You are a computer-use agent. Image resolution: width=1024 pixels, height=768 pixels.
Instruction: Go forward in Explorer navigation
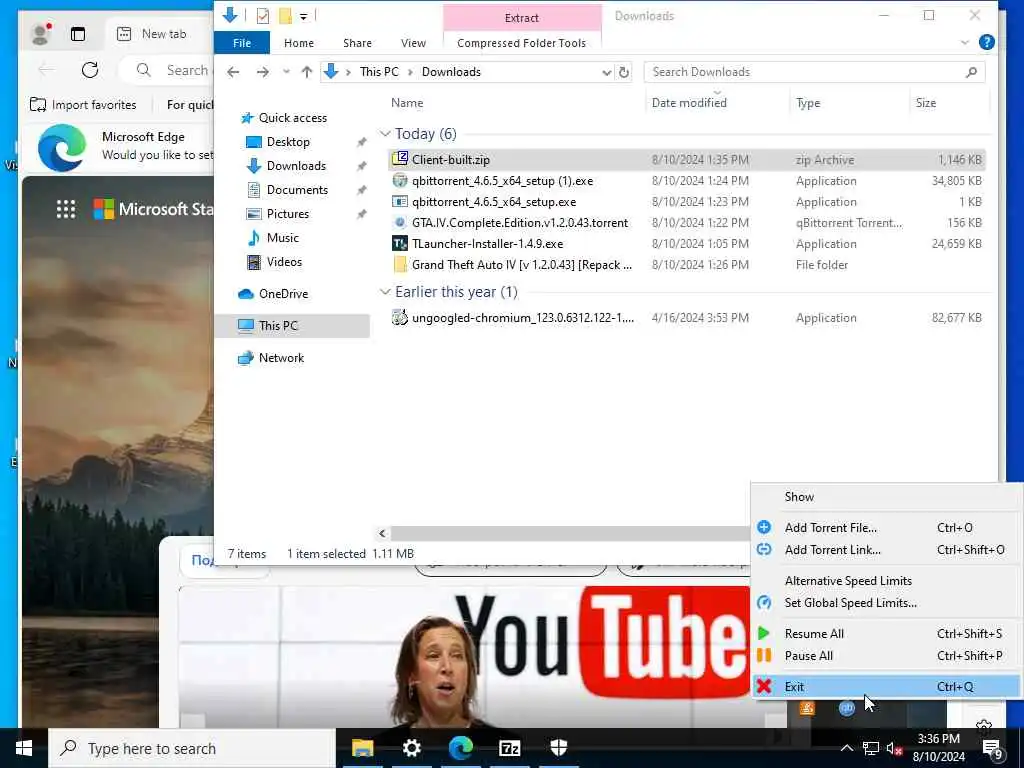point(263,72)
